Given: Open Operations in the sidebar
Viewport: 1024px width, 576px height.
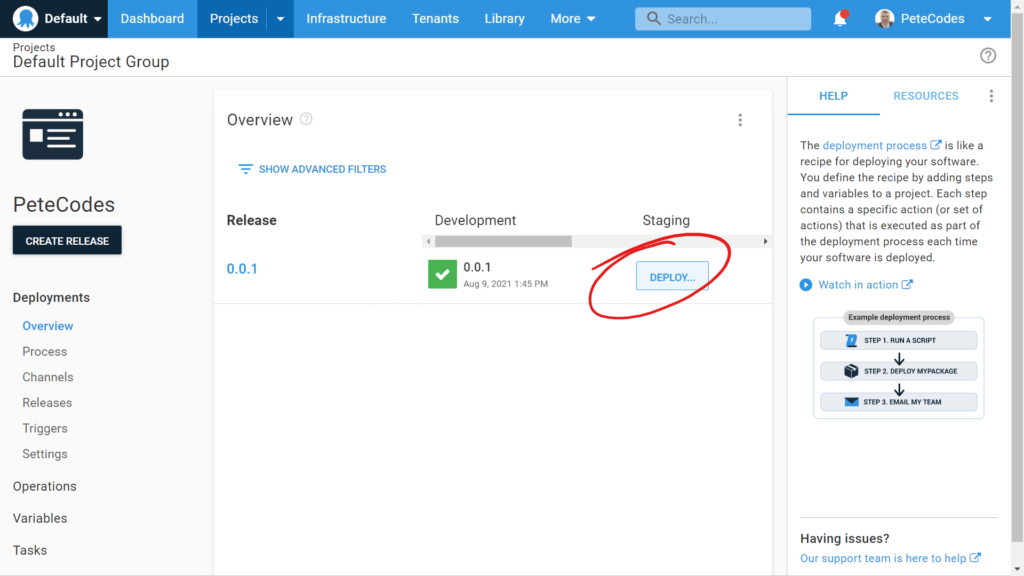Looking at the screenshot, I should pyautogui.click(x=44, y=486).
